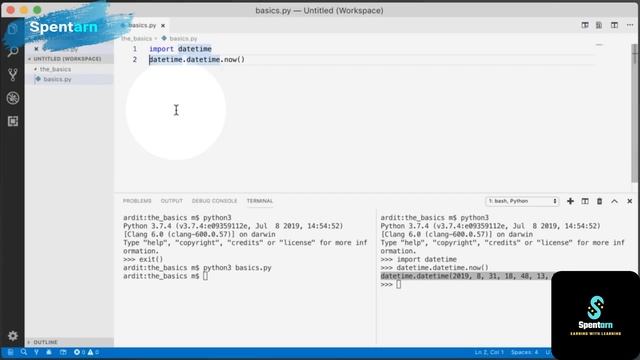Screen dimensions: 640x360
Task: Close the basics.py editor tab
Action: [x=163, y=25]
